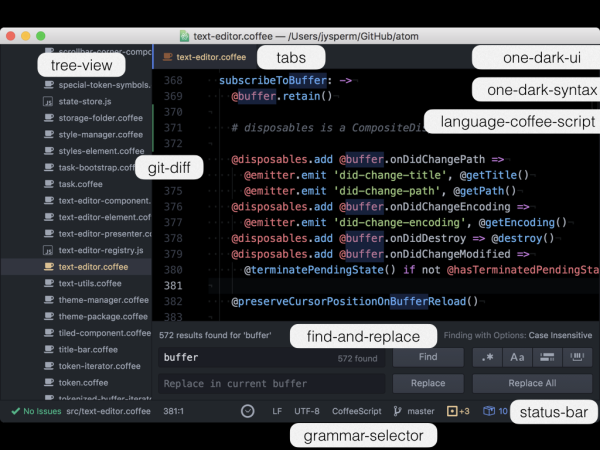Open text-editor-component file in tree view
This screenshot has height=450, width=600.
coord(104,201)
